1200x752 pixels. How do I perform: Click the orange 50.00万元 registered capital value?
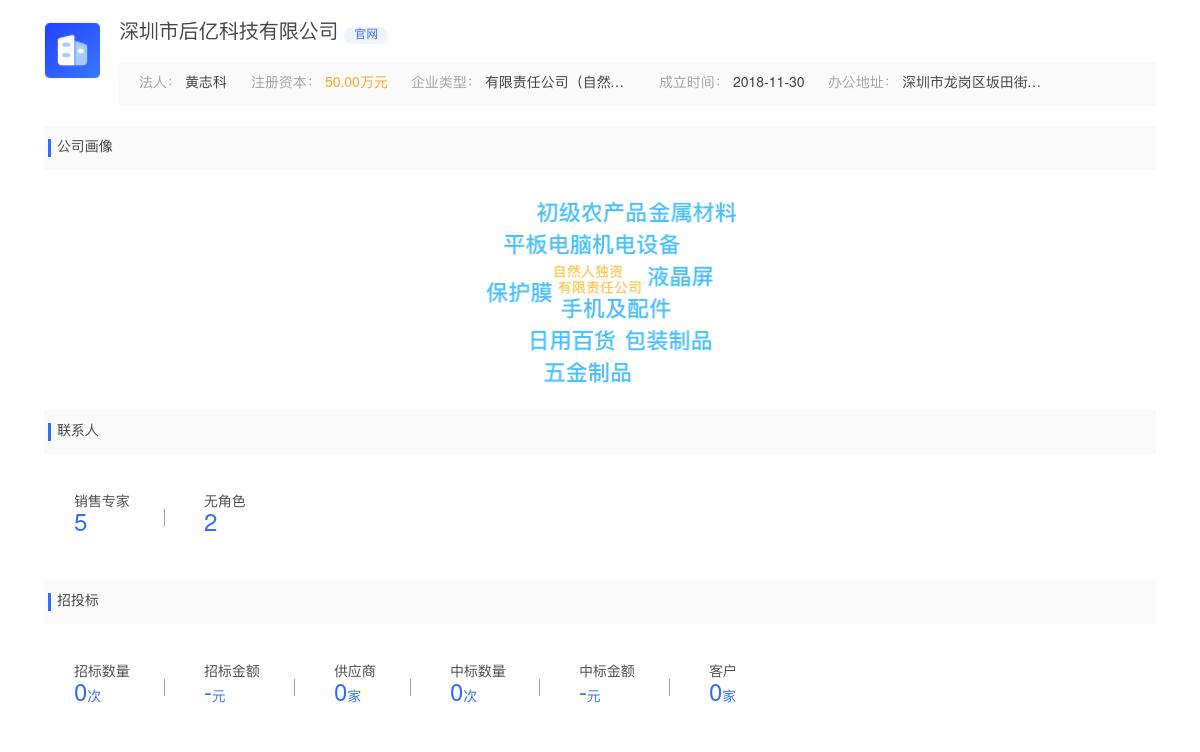coord(356,83)
